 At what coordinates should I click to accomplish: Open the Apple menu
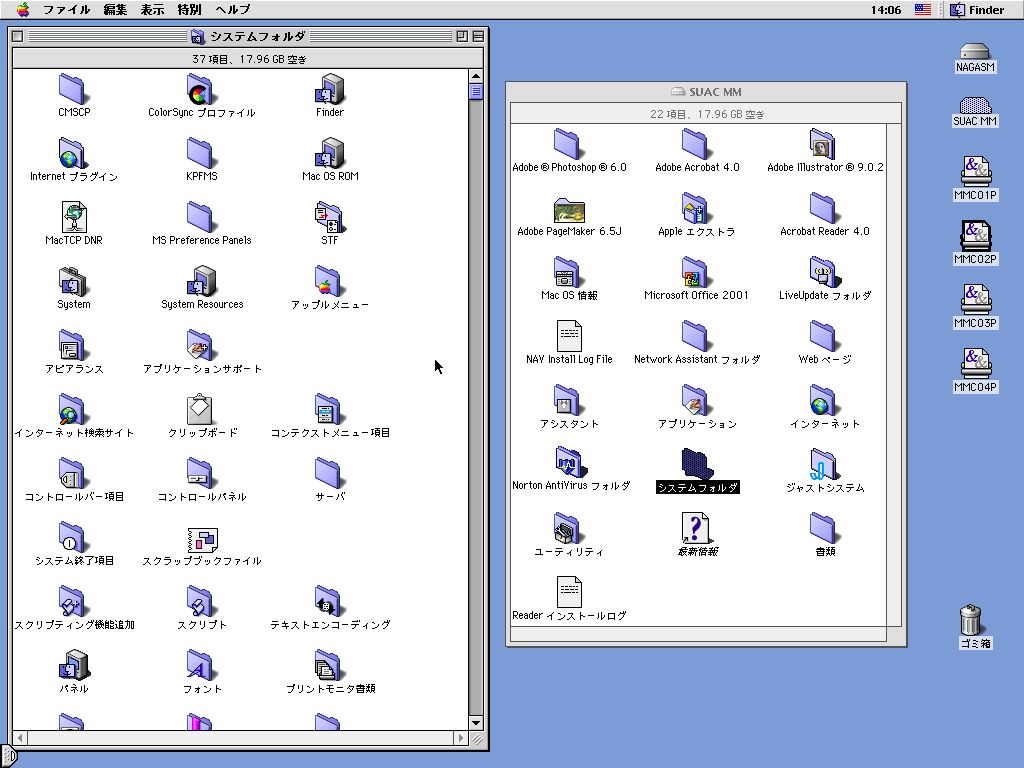tap(23, 9)
